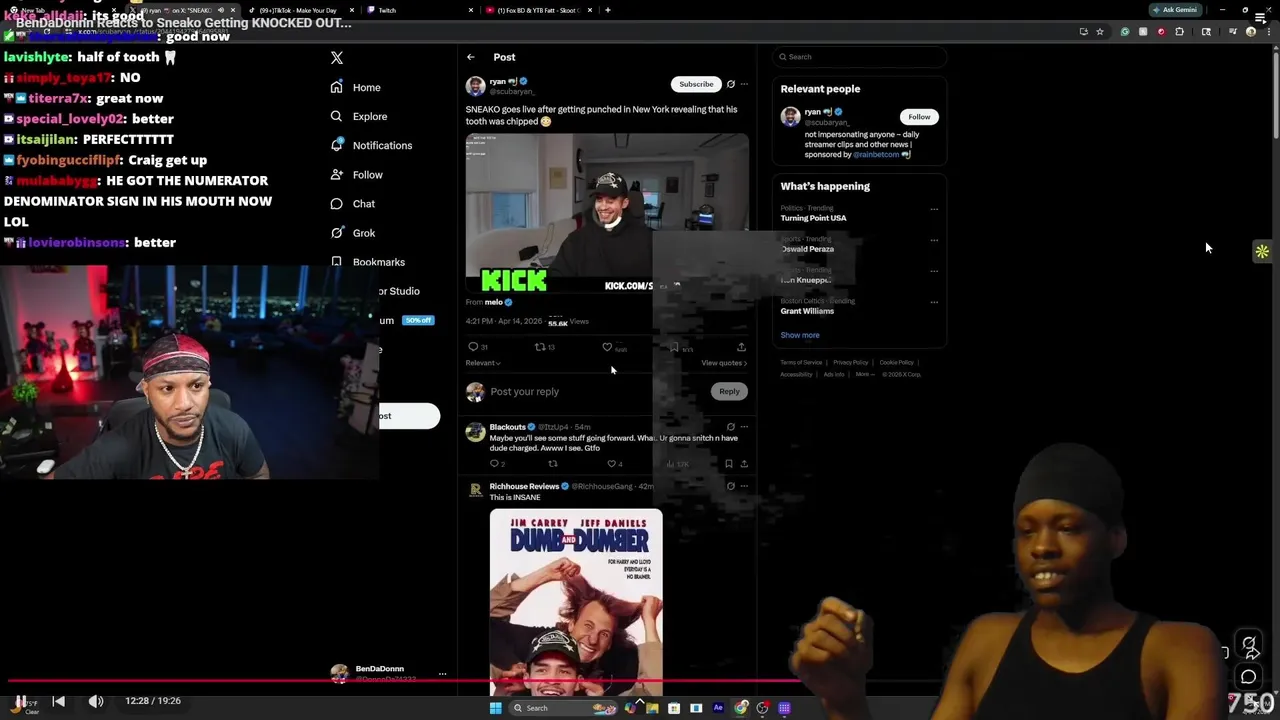Screen dimensions: 1280x720
Task: Click the reply icon under ryan's post
Action: [473, 347]
